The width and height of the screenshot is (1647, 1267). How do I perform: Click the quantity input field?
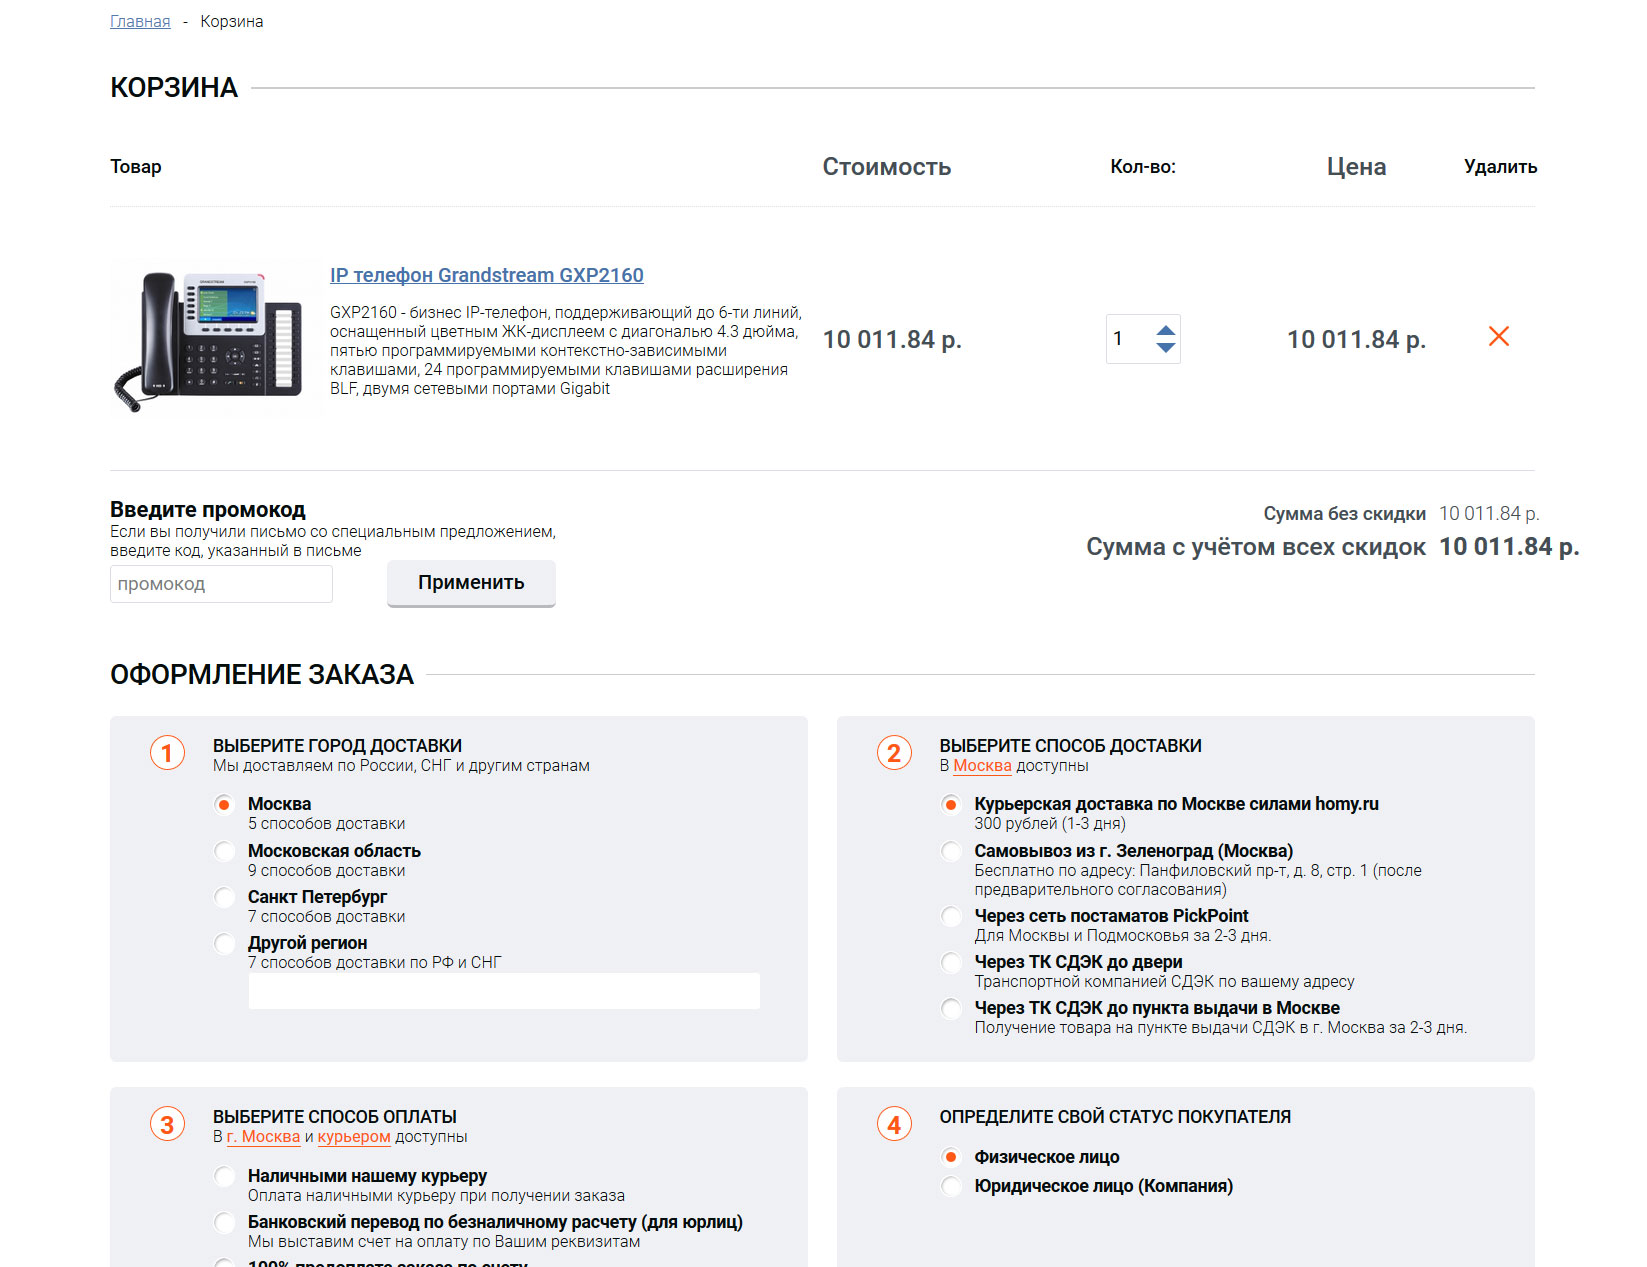pos(1130,339)
